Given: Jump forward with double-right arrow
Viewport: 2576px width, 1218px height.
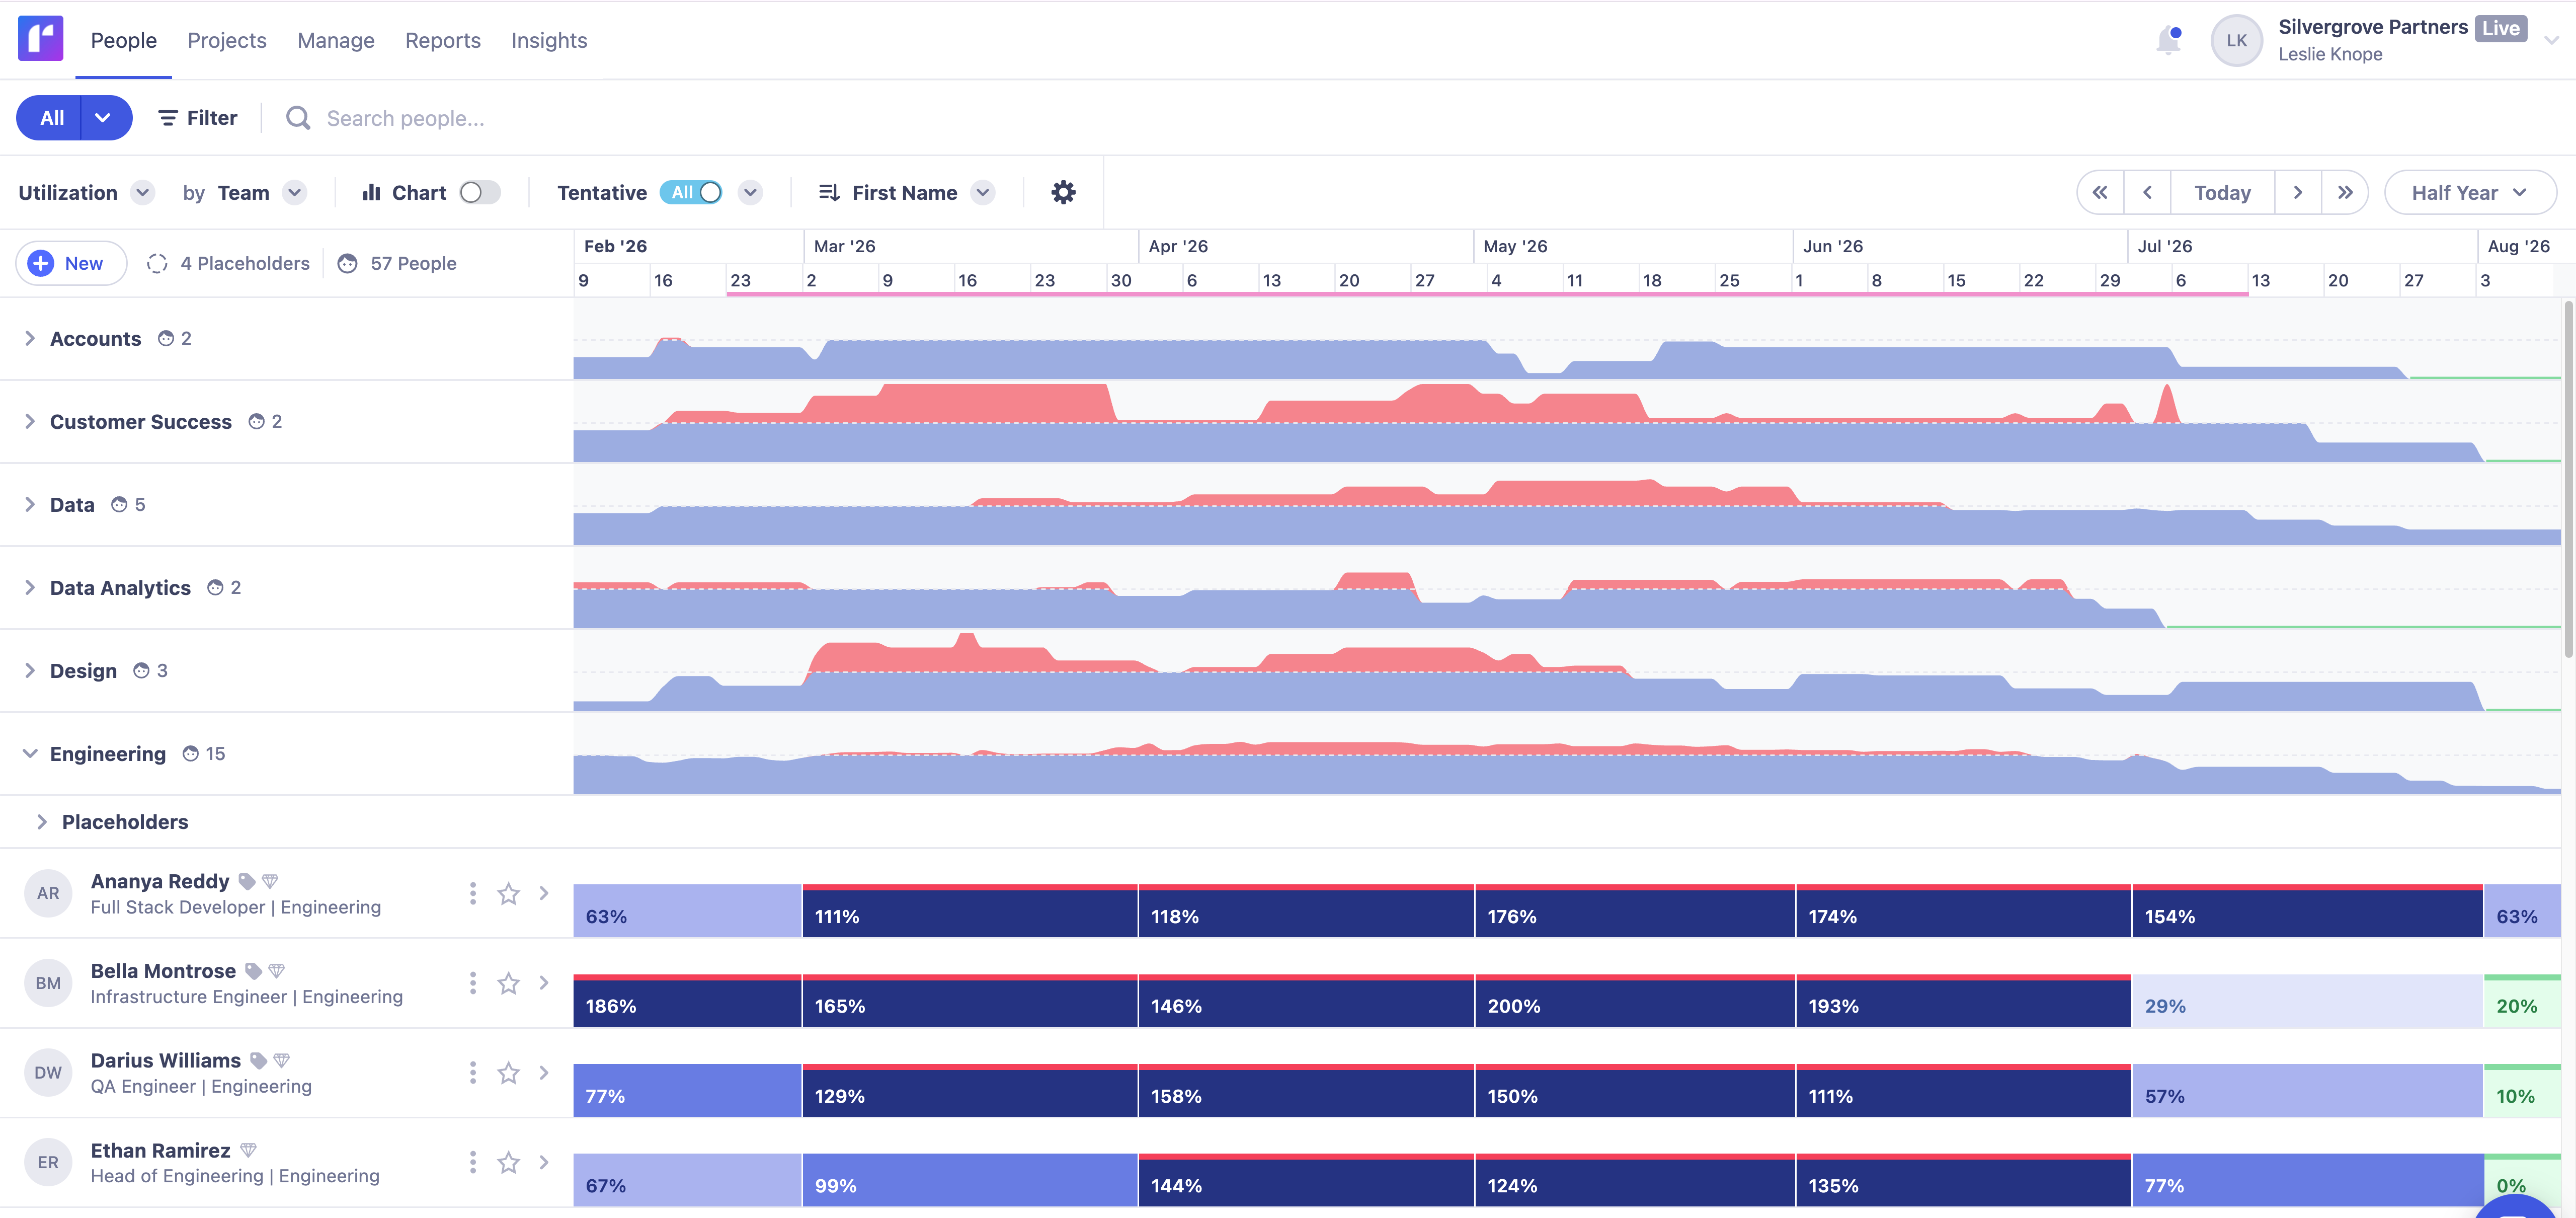Looking at the screenshot, I should (2344, 192).
